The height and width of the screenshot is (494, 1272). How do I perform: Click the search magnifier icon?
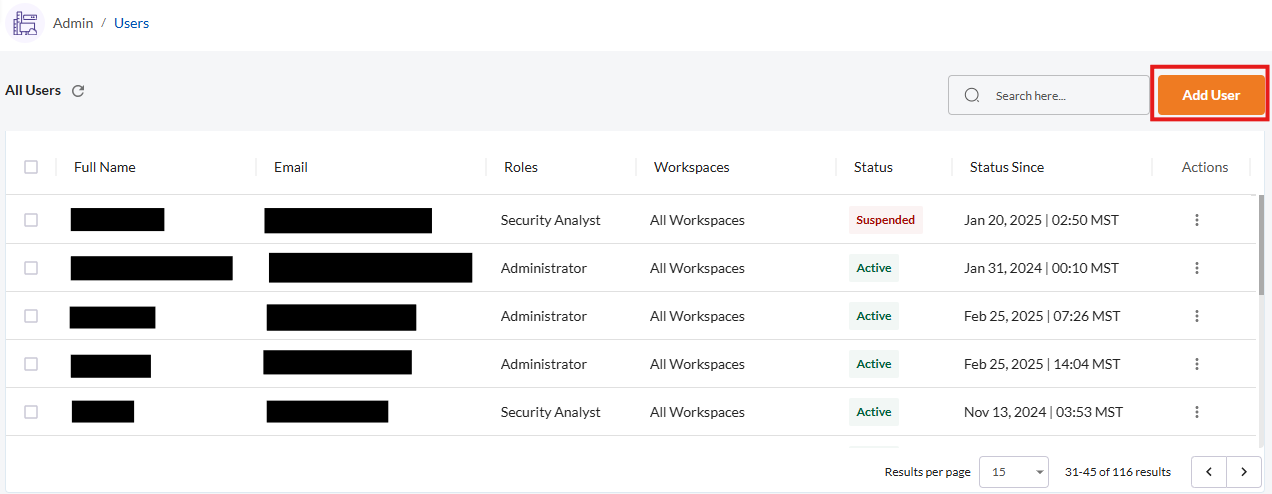click(x=972, y=95)
